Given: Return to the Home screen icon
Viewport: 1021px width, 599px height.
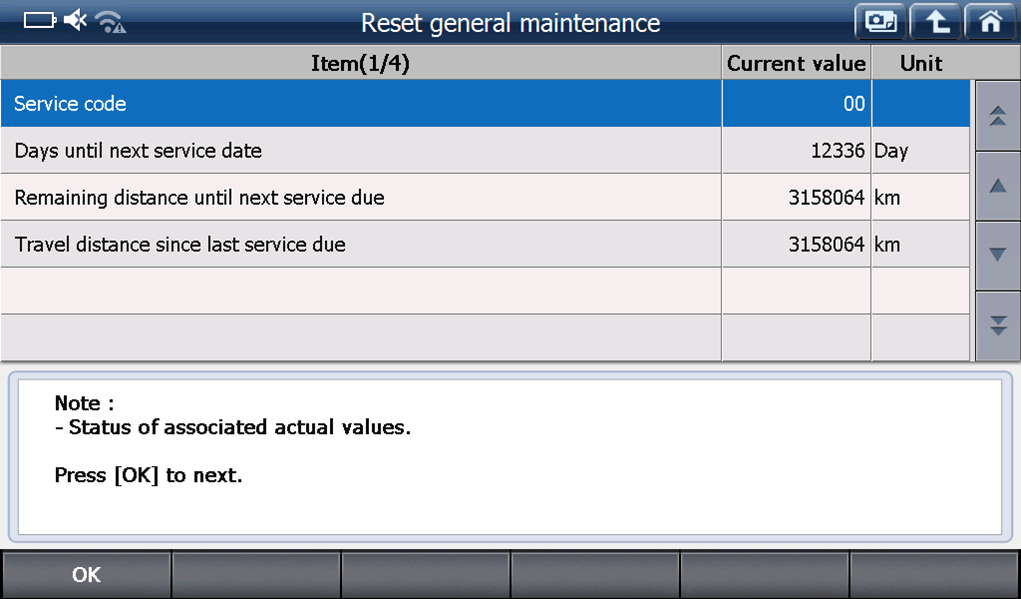Looking at the screenshot, I should click(x=989, y=21).
